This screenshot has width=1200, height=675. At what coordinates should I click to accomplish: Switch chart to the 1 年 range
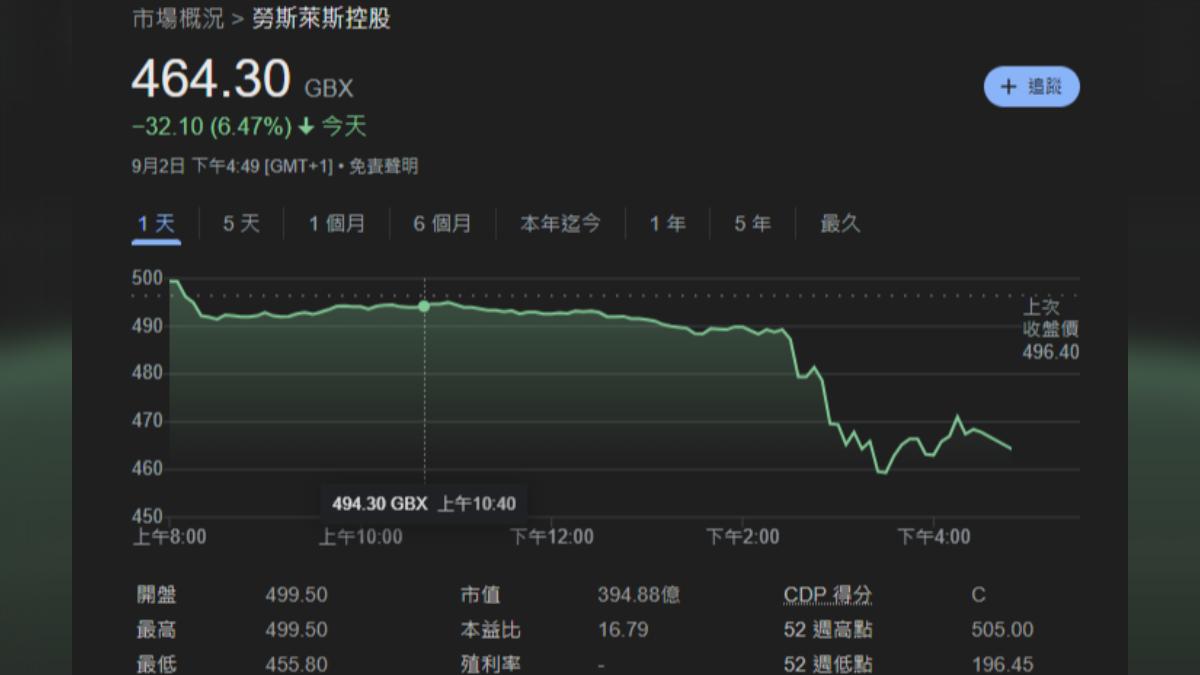[668, 224]
